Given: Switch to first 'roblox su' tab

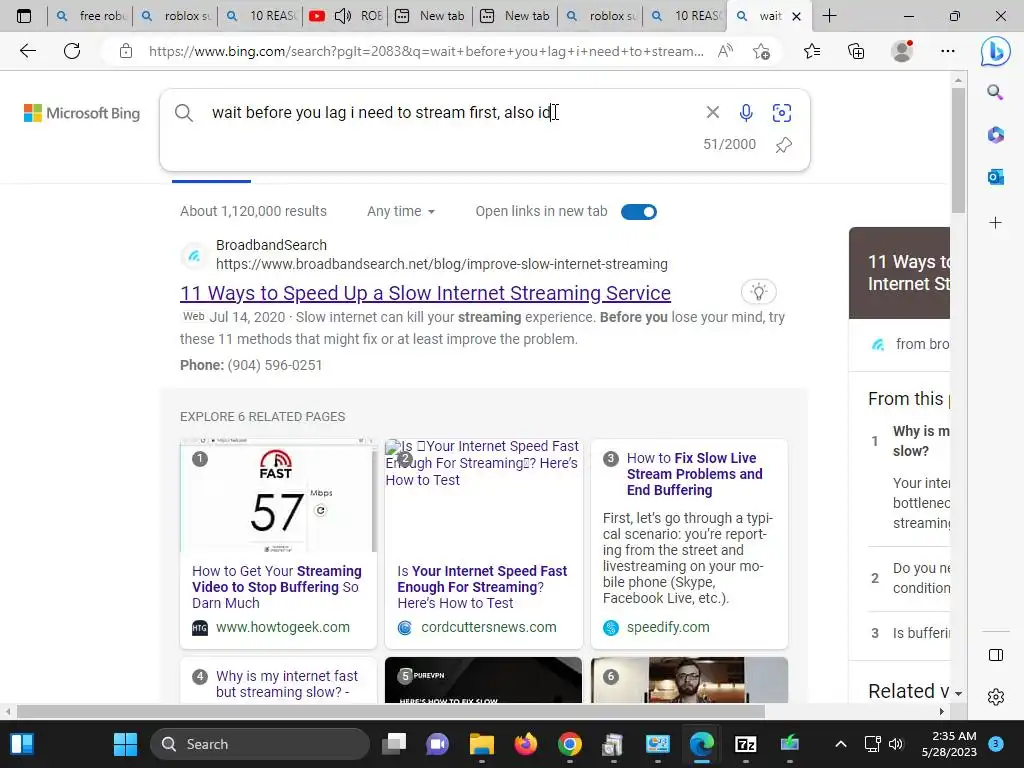Looking at the screenshot, I should pos(175,16).
